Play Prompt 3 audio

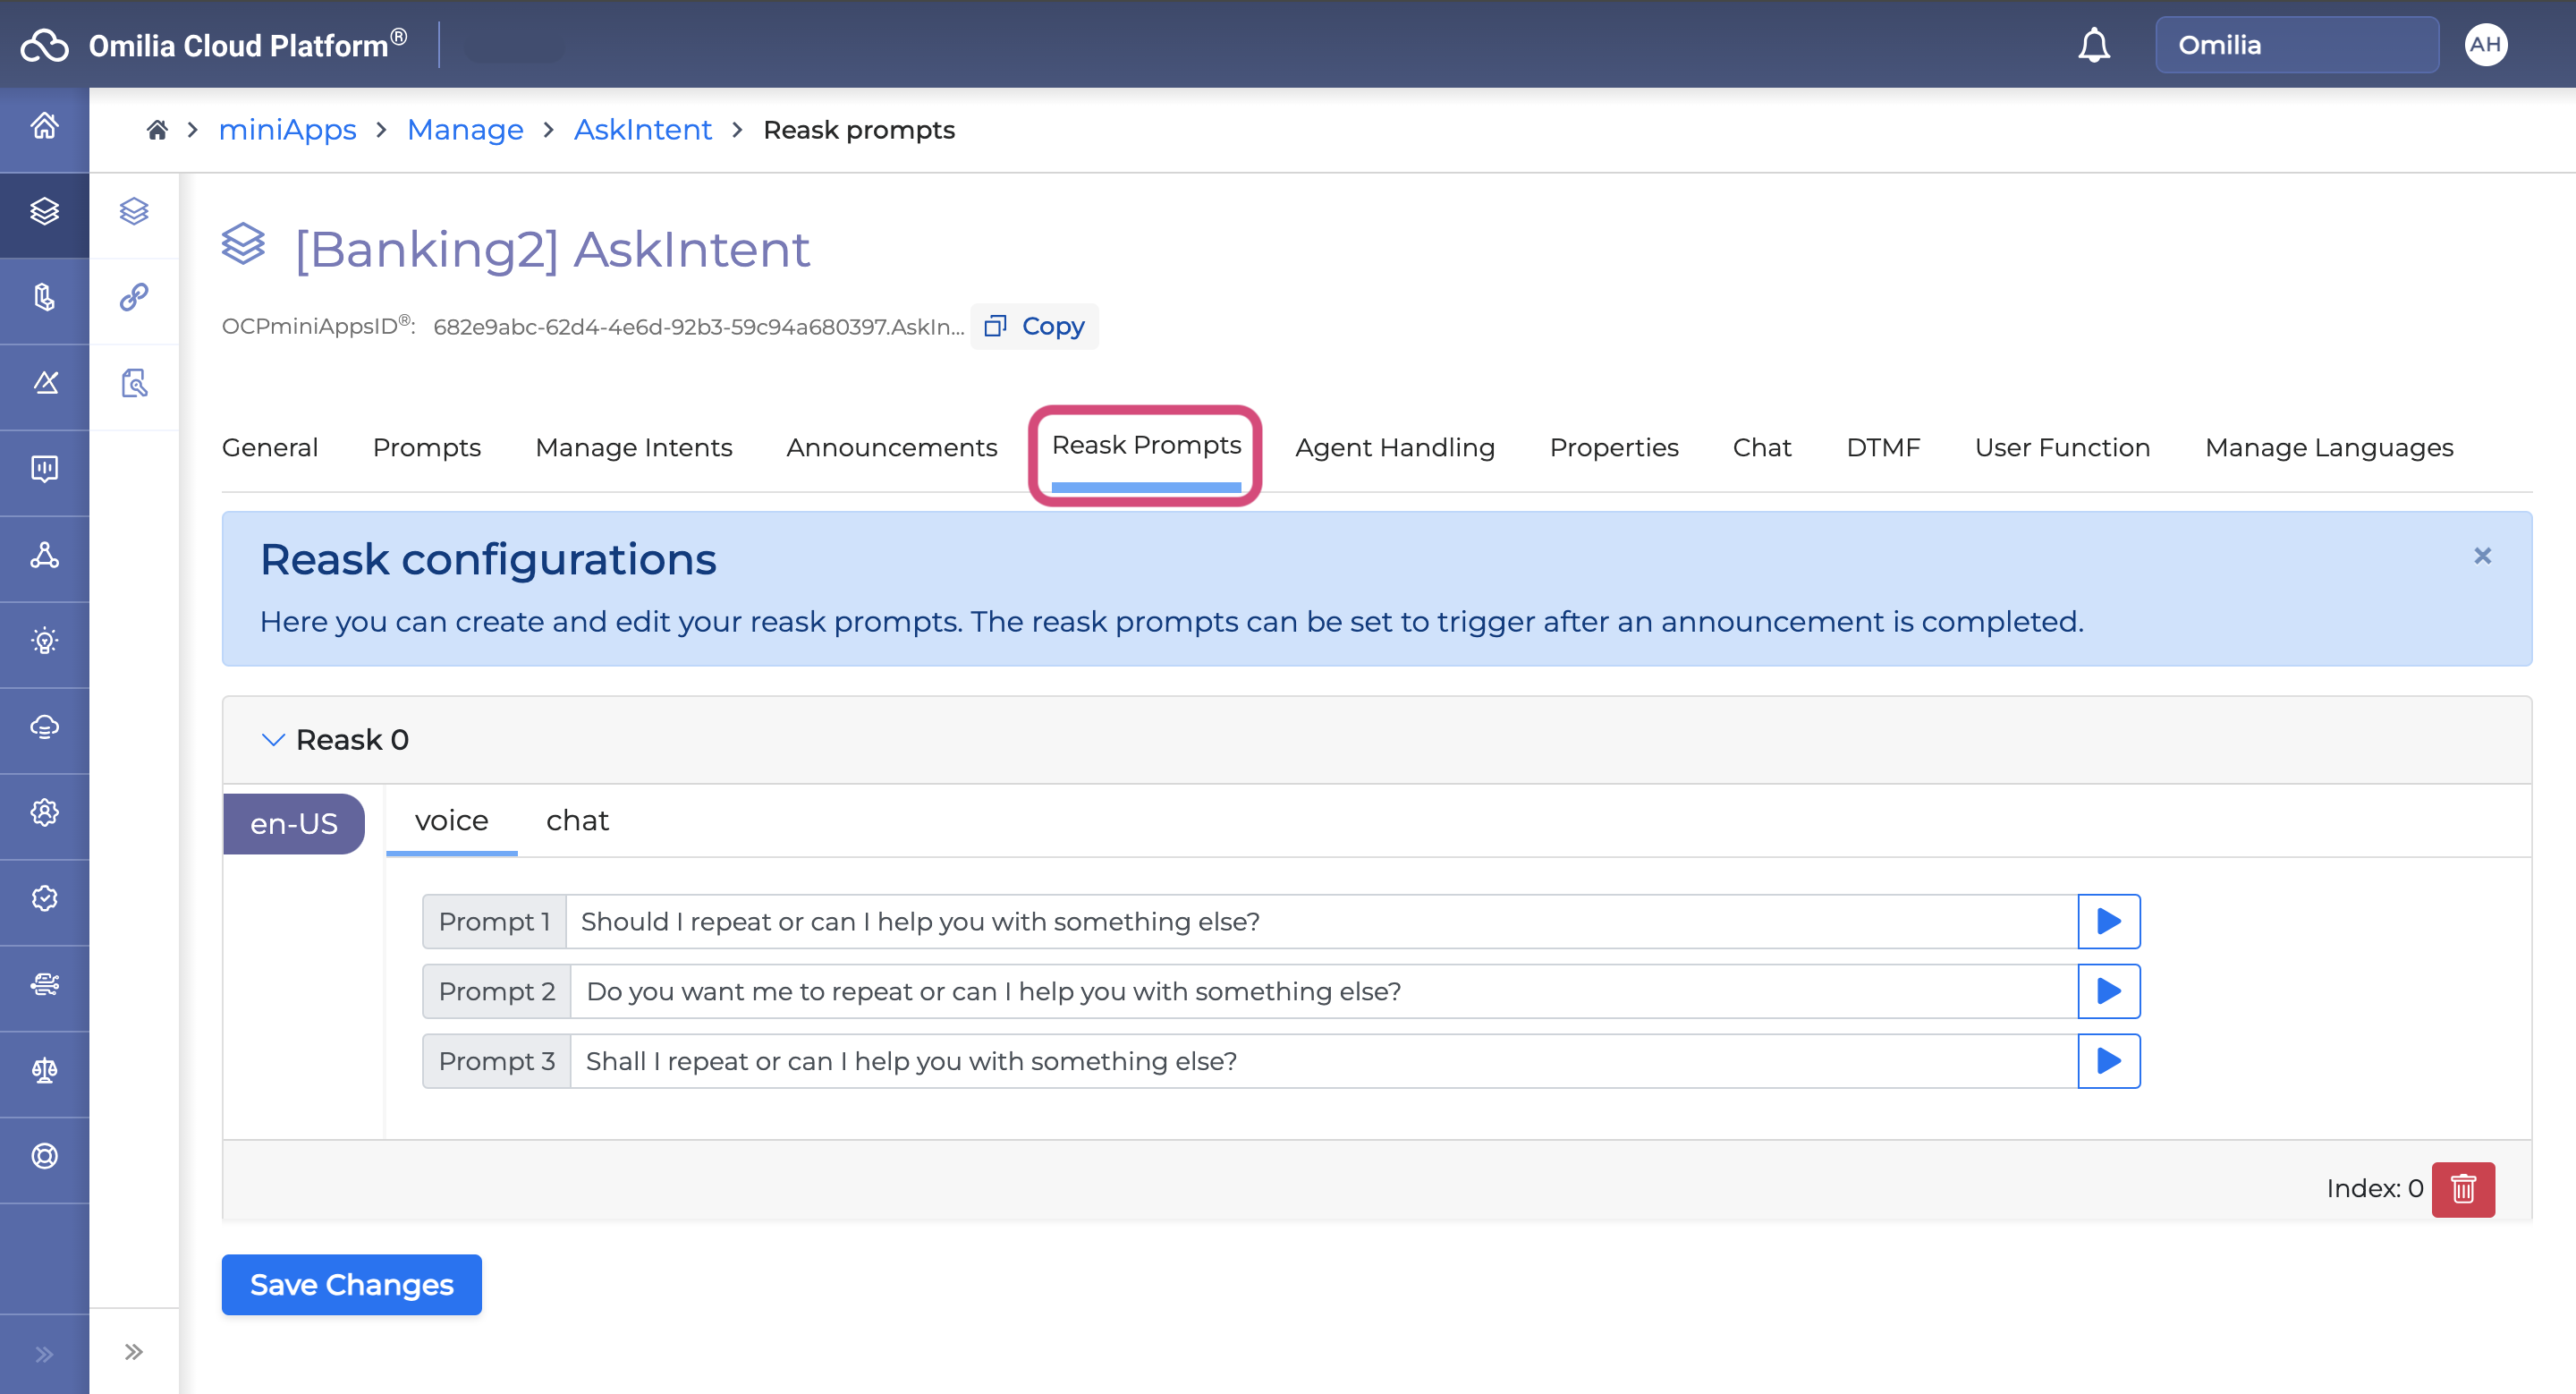pyautogui.click(x=2108, y=1061)
